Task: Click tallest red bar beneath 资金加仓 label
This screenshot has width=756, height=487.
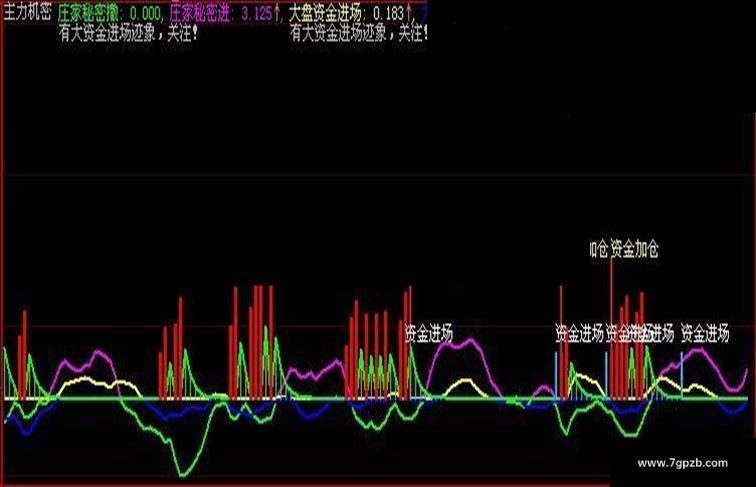Action: click(x=611, y=329)
